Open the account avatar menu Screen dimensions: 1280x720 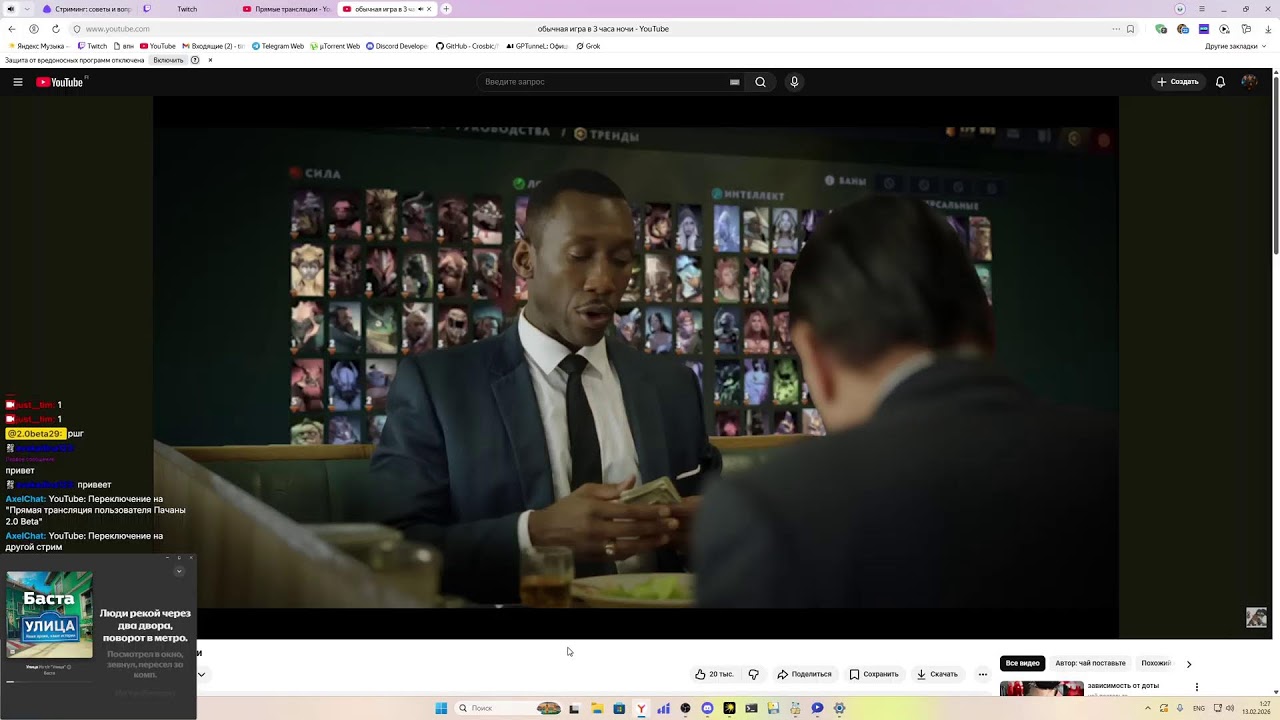tap(1249, 82)
